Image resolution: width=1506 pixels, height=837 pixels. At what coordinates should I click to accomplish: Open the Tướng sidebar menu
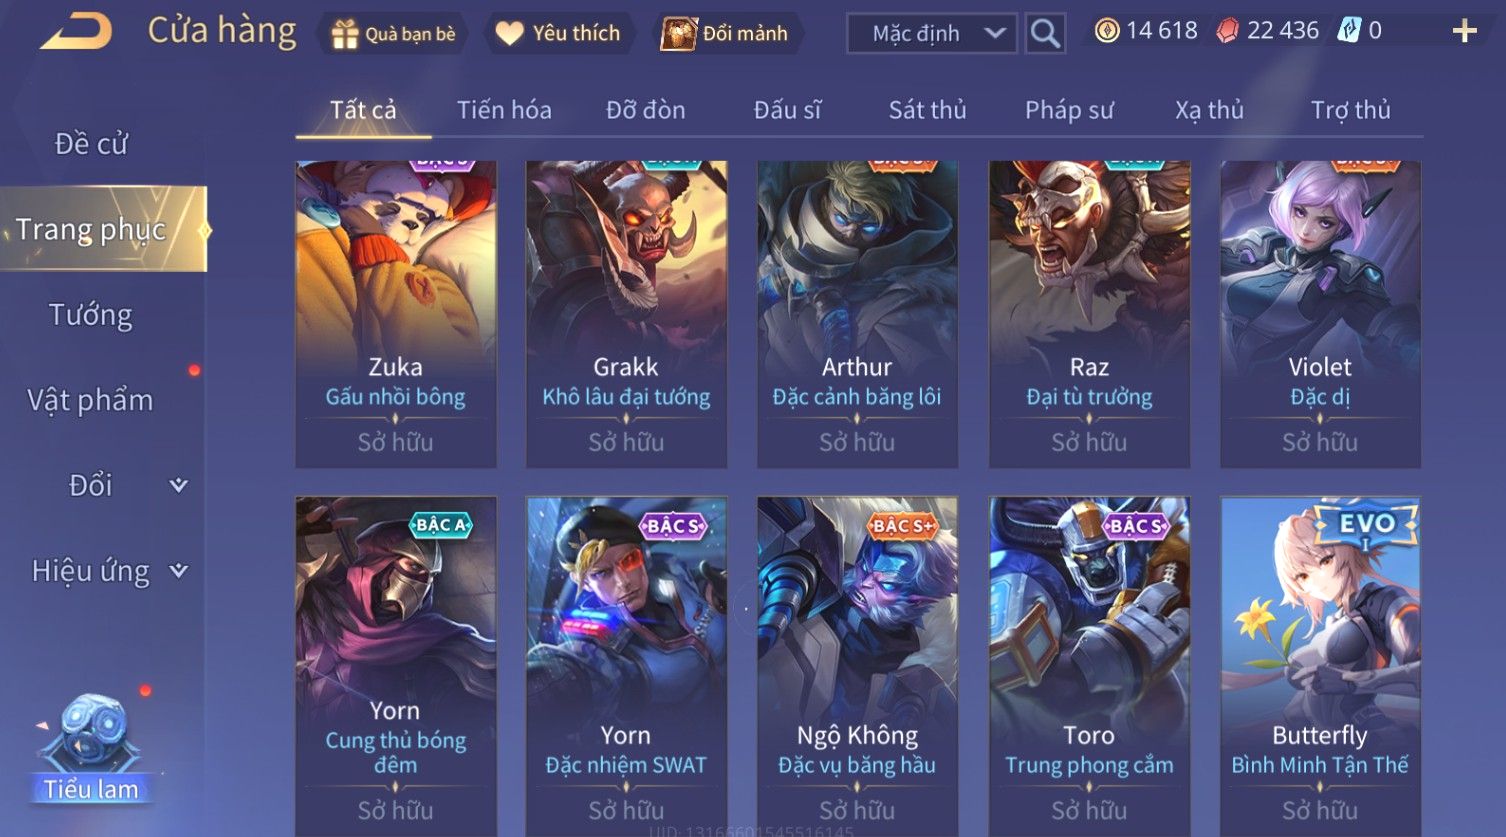(91, 315)
